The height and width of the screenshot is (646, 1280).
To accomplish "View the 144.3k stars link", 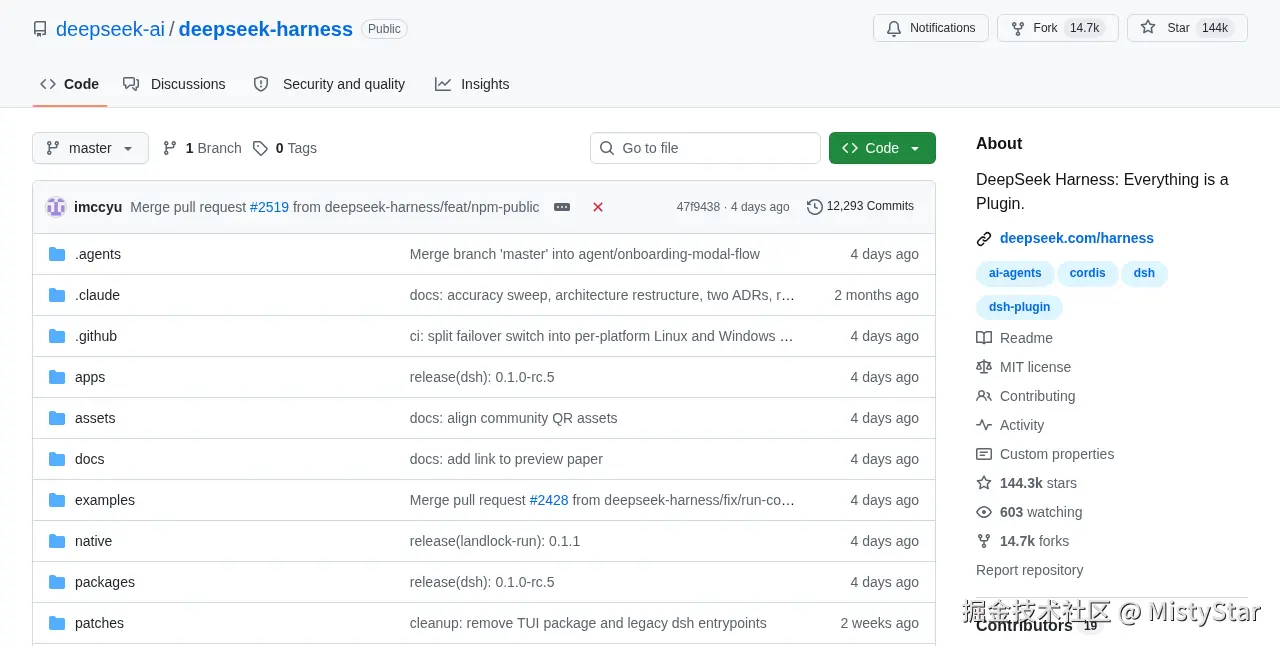I will coord(1038,483).
